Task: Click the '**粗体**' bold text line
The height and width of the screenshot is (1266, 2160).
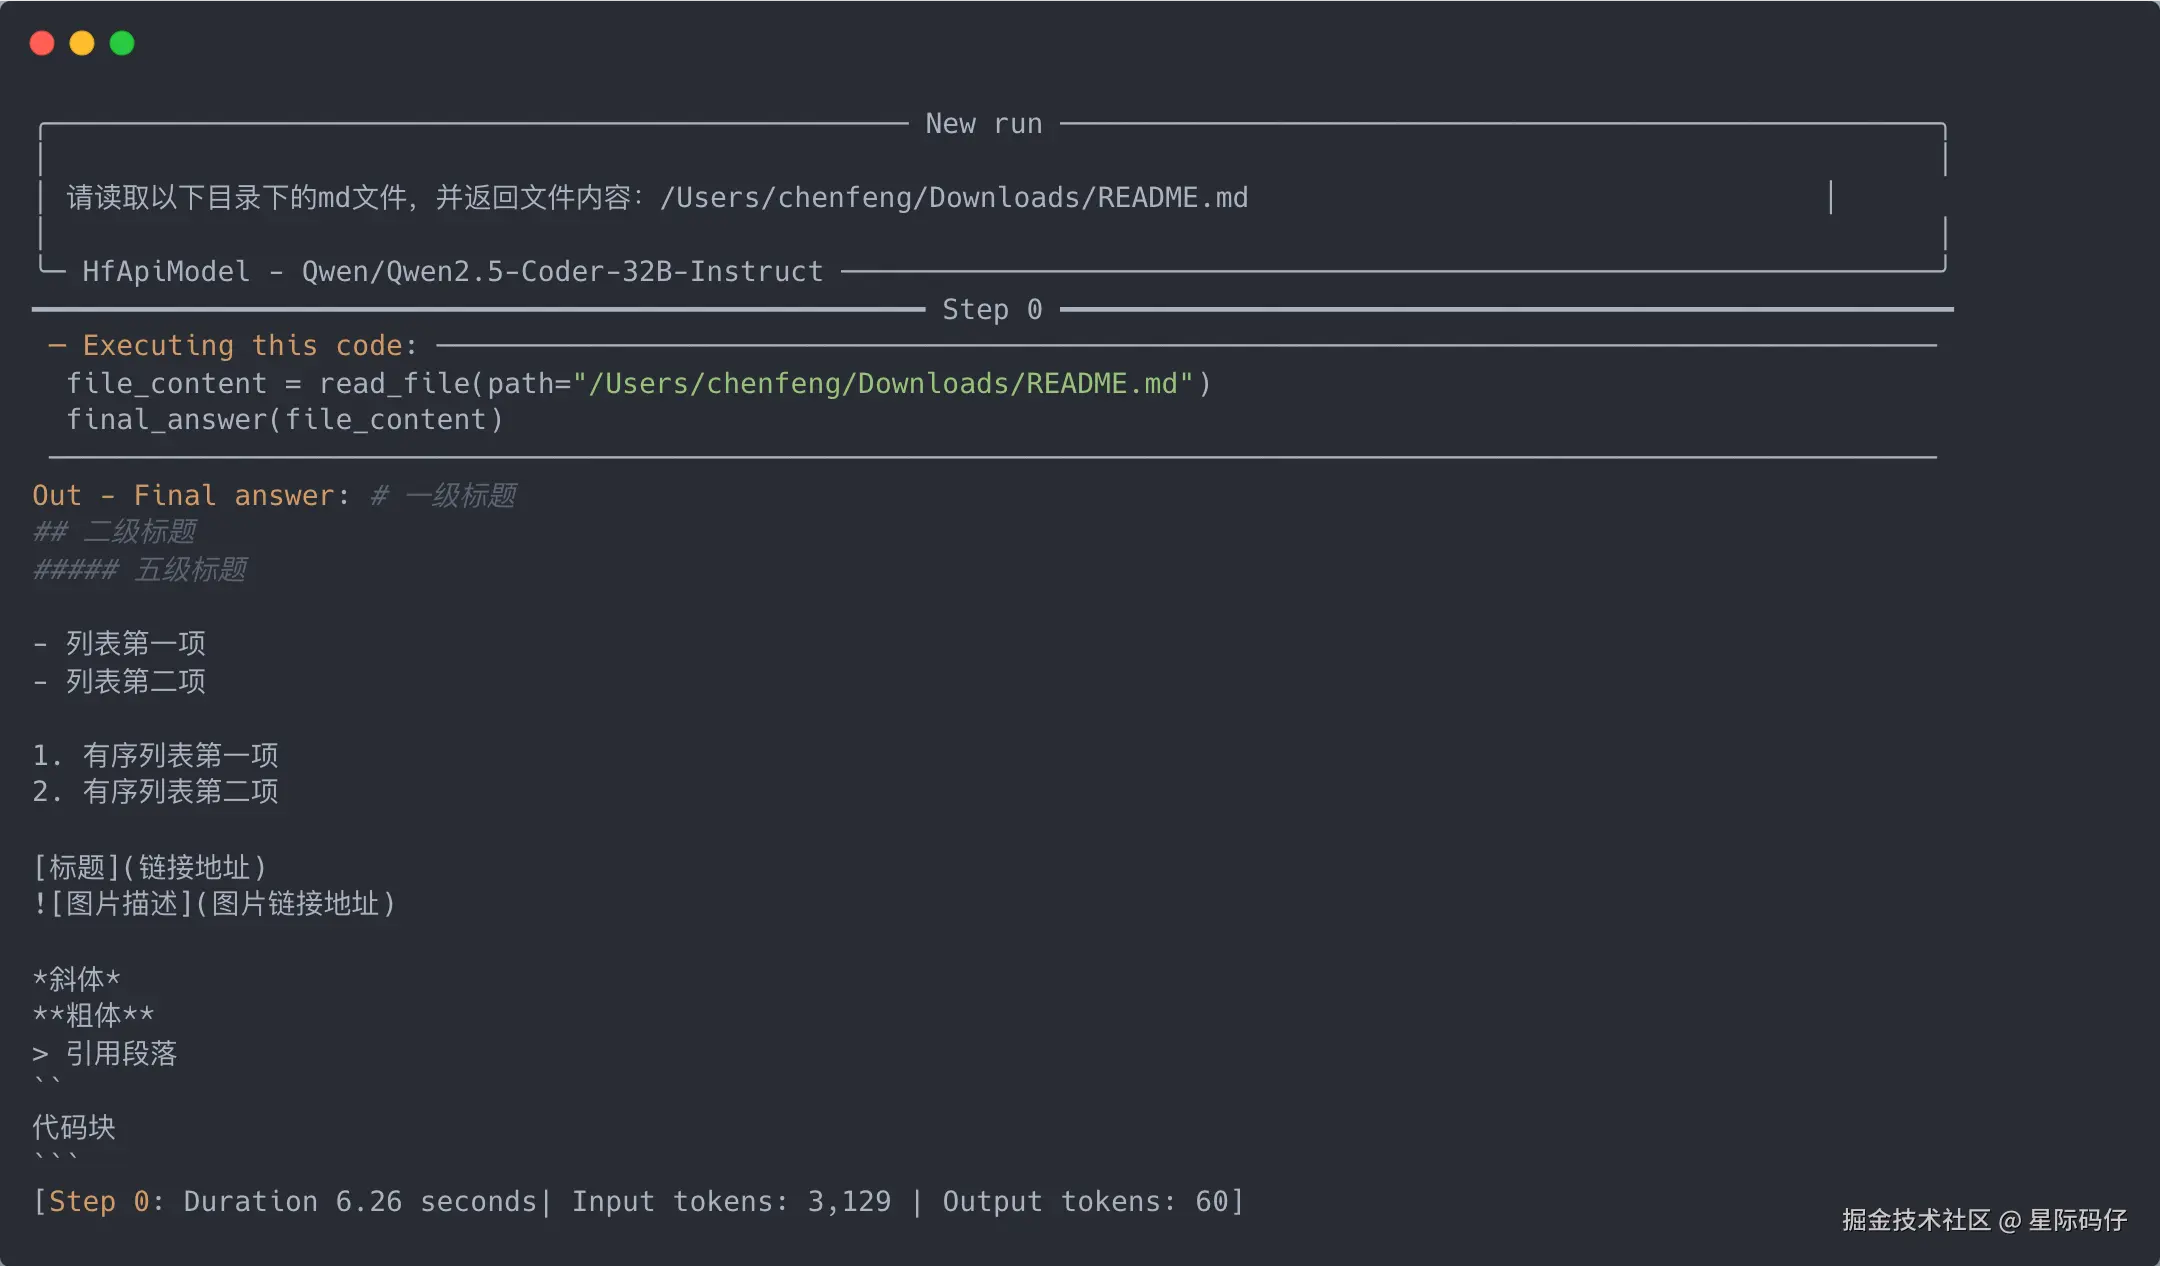Action: (x=93, y=1016)
